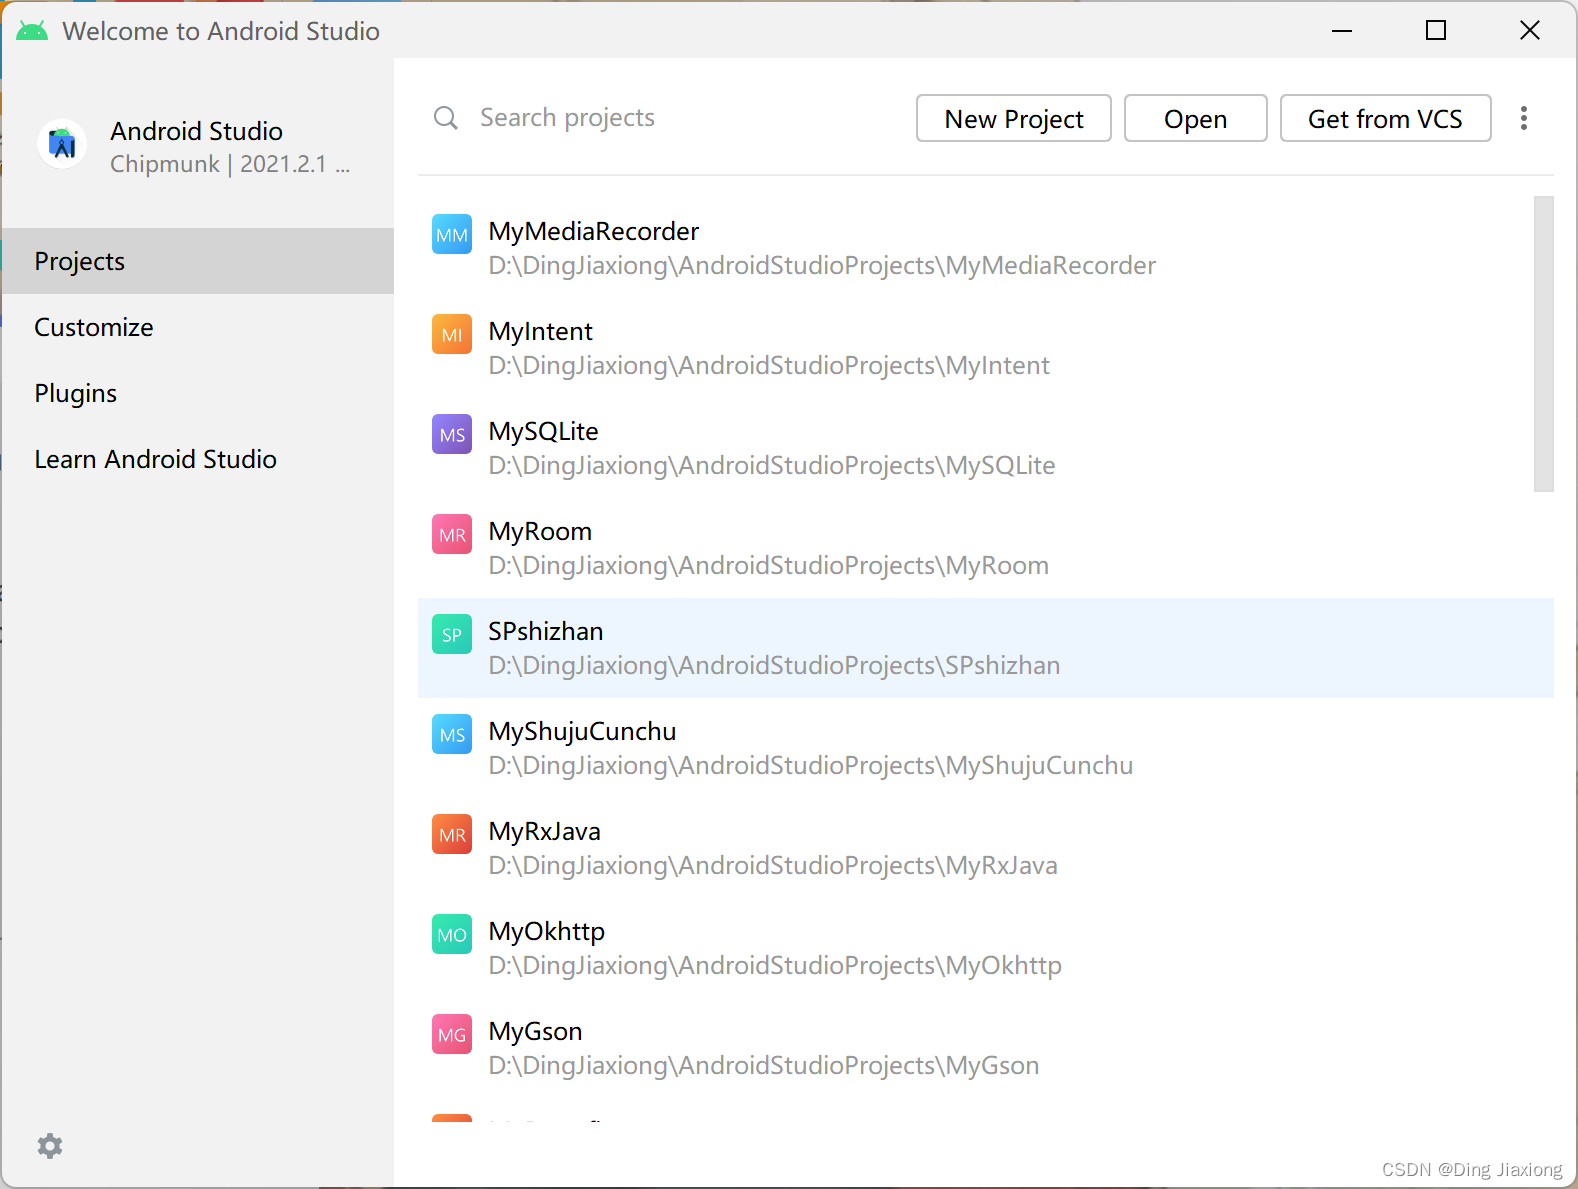The image size is (1578, 1189).
Task: Click the MyOkhttp project path text
Action: coord(775,966)
